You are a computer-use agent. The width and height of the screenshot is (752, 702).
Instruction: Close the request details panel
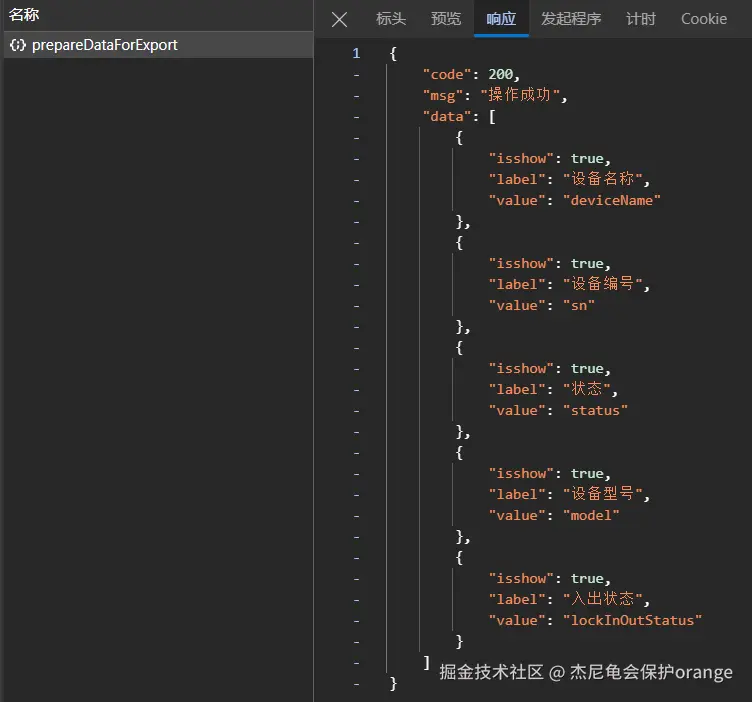click(340, 19)
